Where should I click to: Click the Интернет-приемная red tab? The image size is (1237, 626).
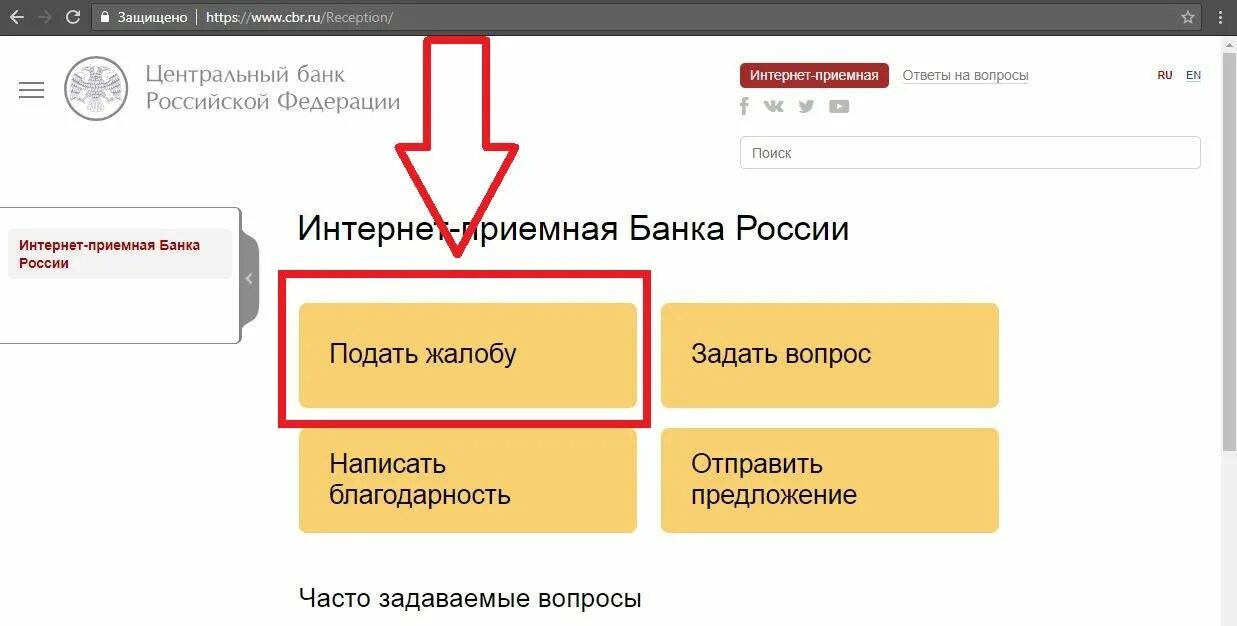(814, 75)
